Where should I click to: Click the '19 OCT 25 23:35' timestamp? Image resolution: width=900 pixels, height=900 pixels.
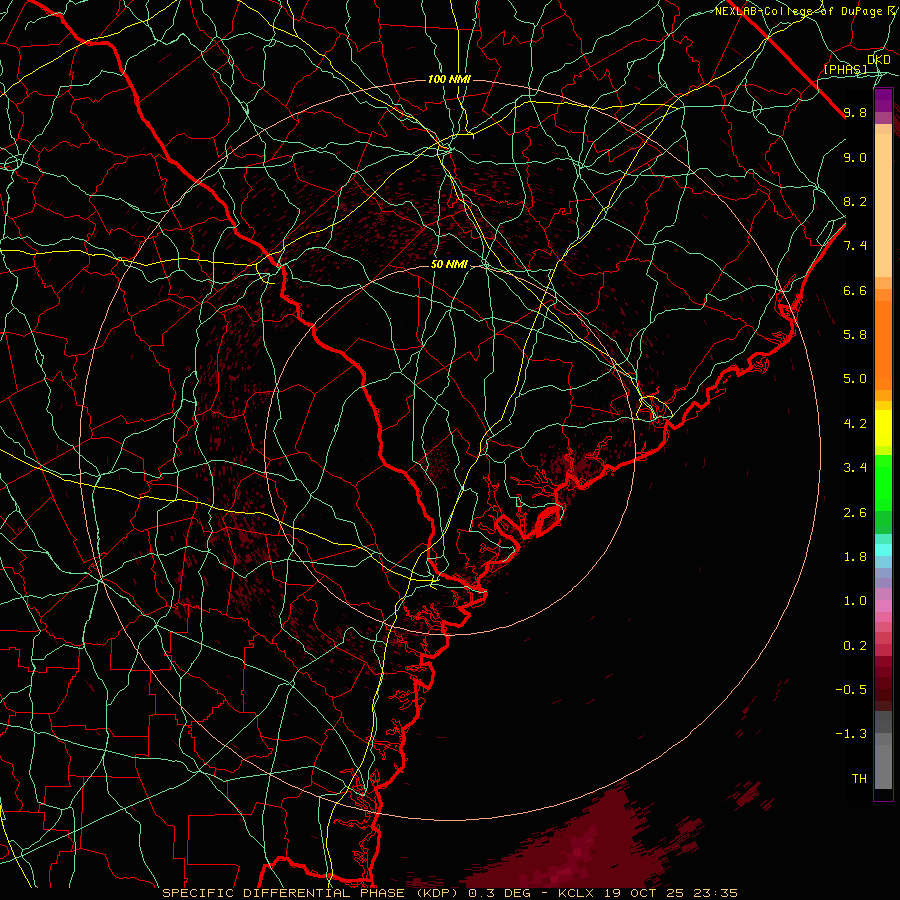[x=670, y=893]
